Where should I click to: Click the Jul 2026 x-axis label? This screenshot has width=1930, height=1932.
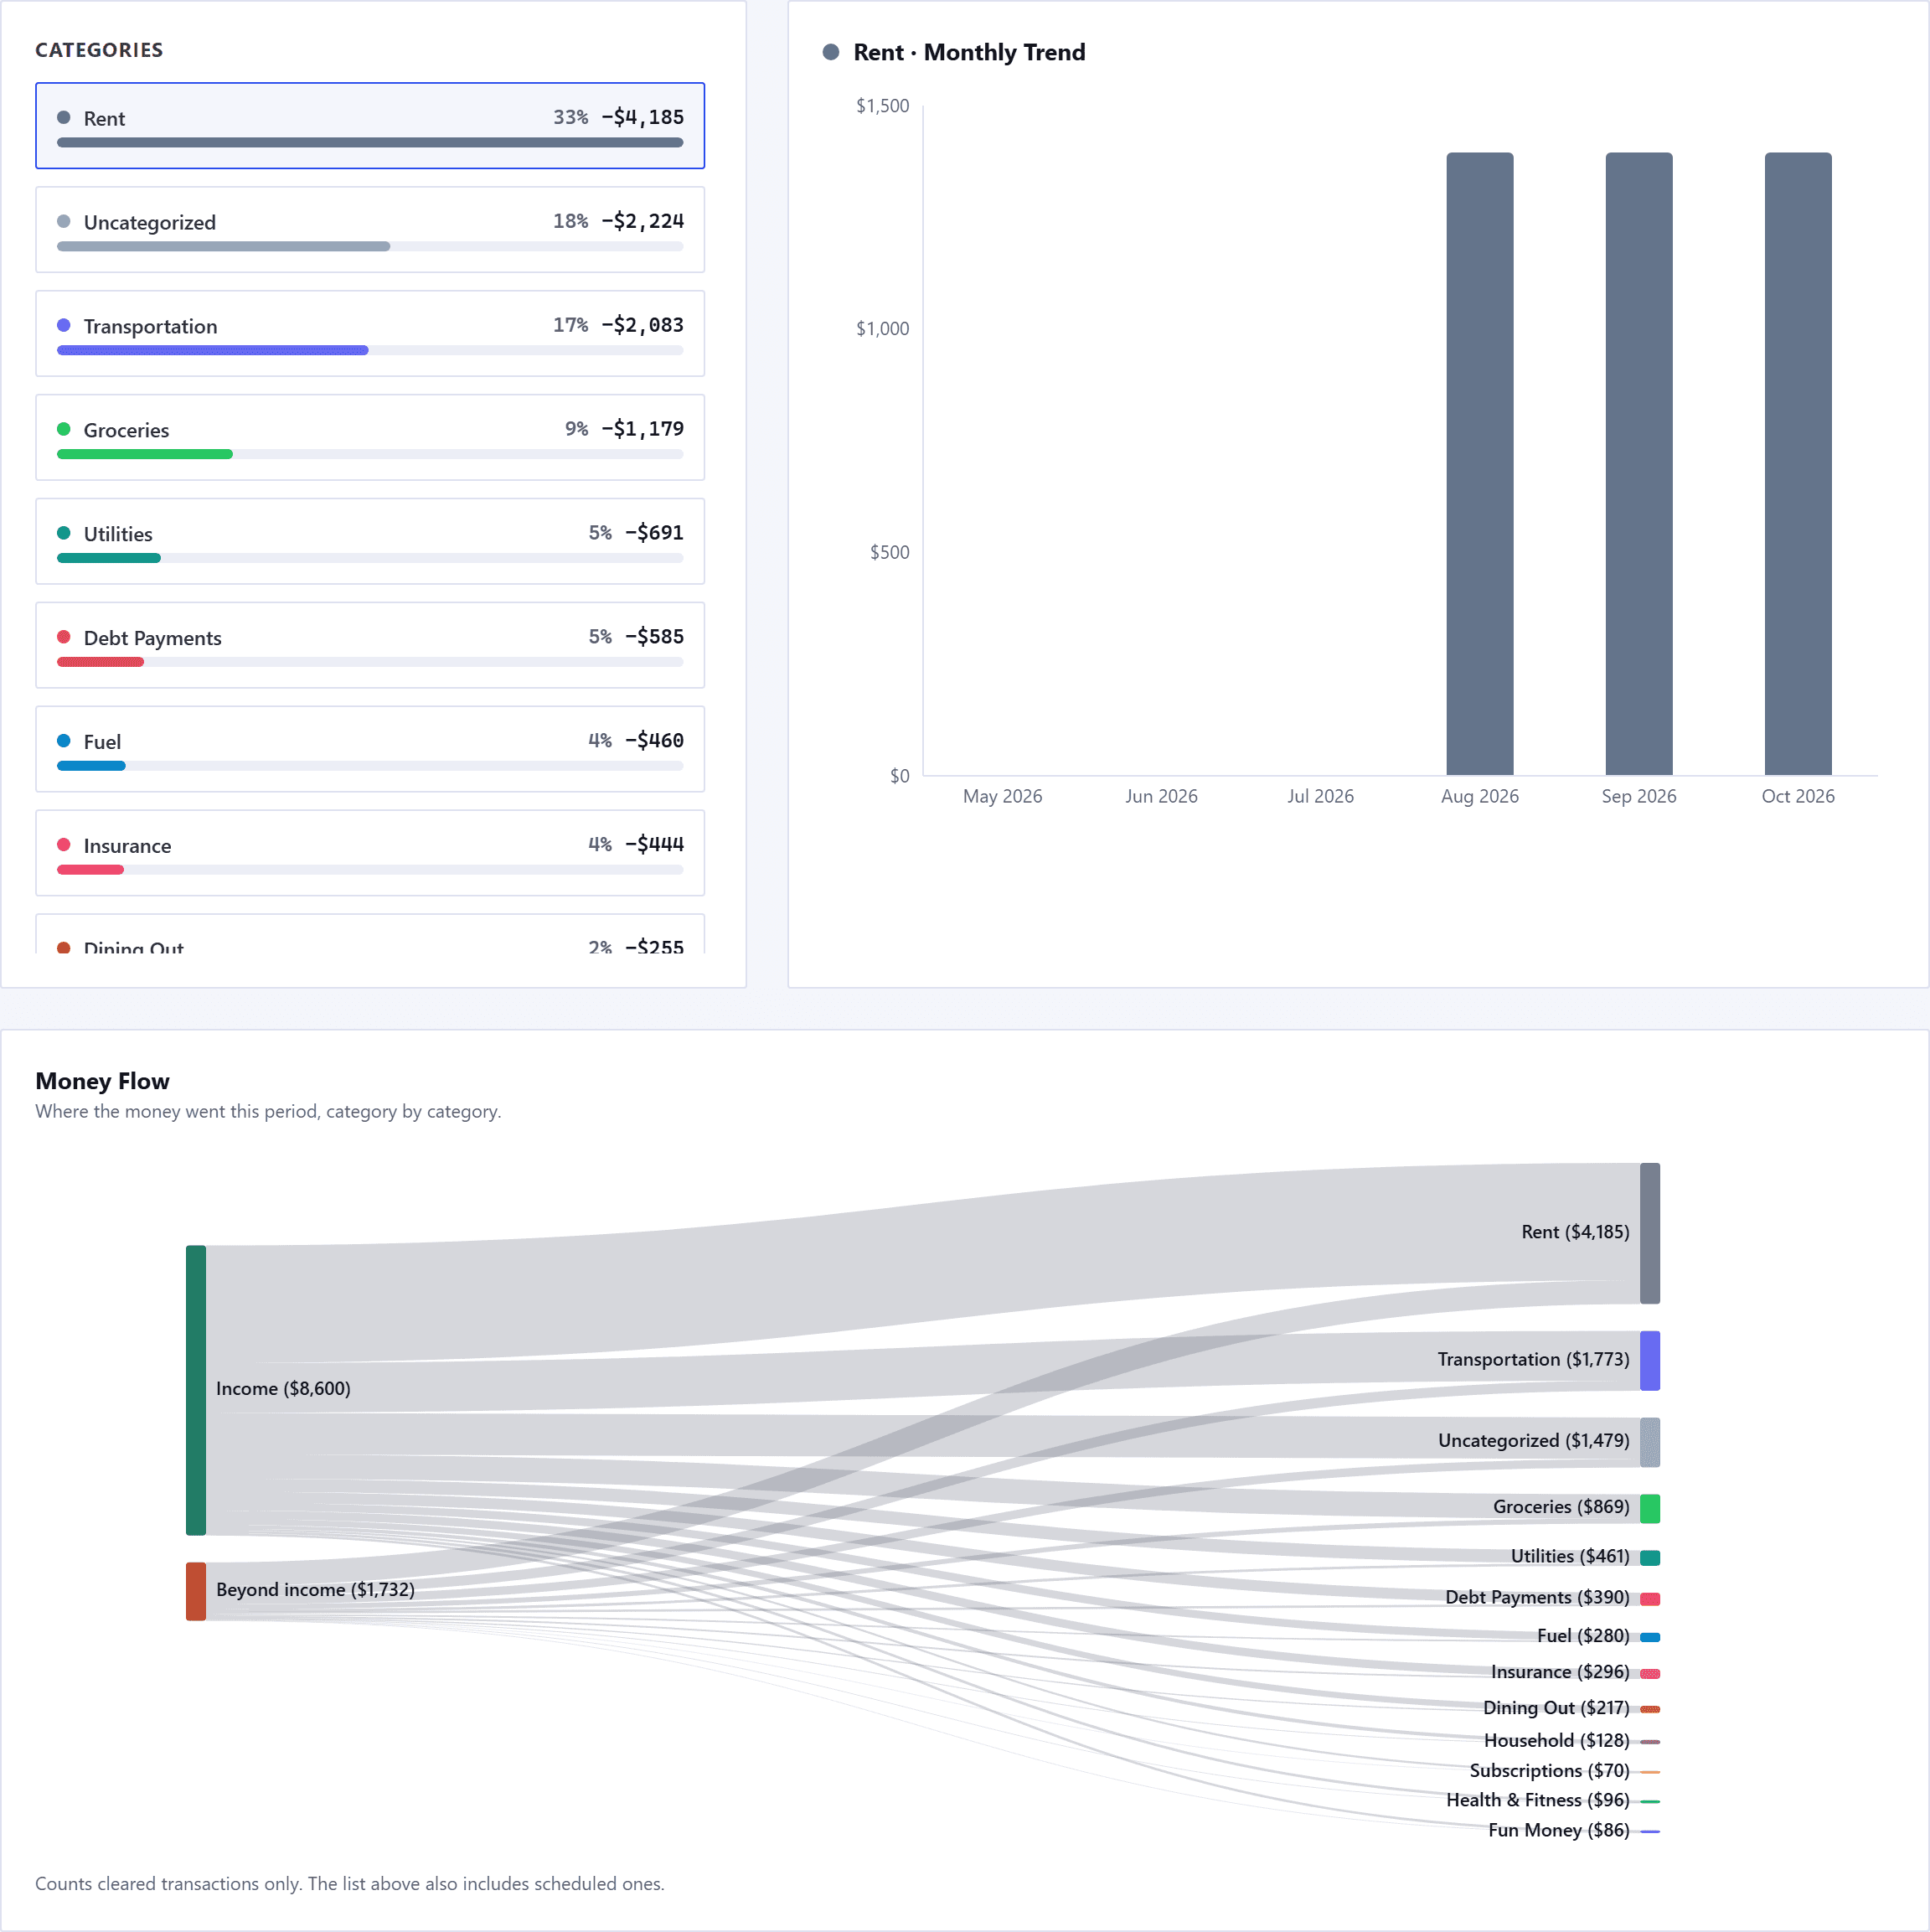coord(1320,797)
